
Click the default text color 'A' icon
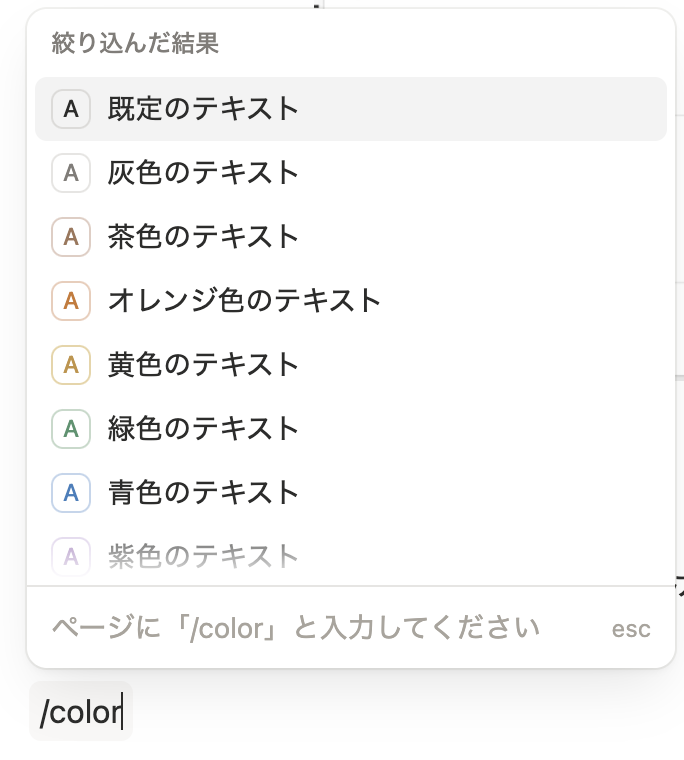point(71,109)
